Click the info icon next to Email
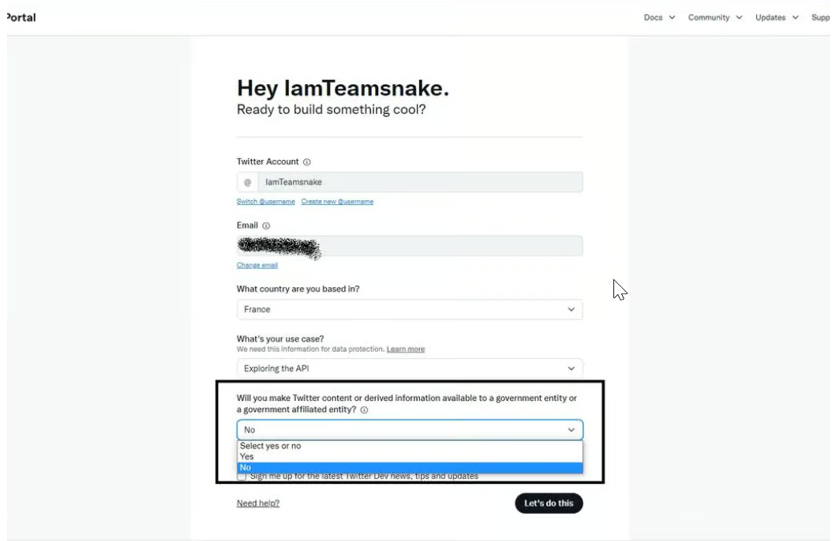Image resolution: width=832 pixels, height=541 pixels. click(x=266, y=225)
